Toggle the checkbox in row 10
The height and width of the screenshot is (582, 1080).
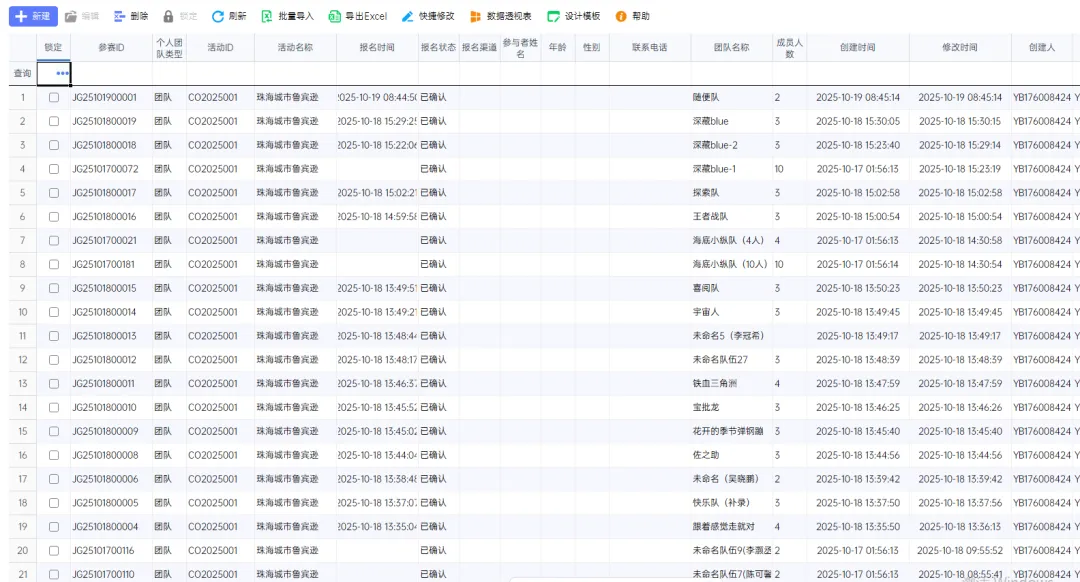click(x=54, y=312)
